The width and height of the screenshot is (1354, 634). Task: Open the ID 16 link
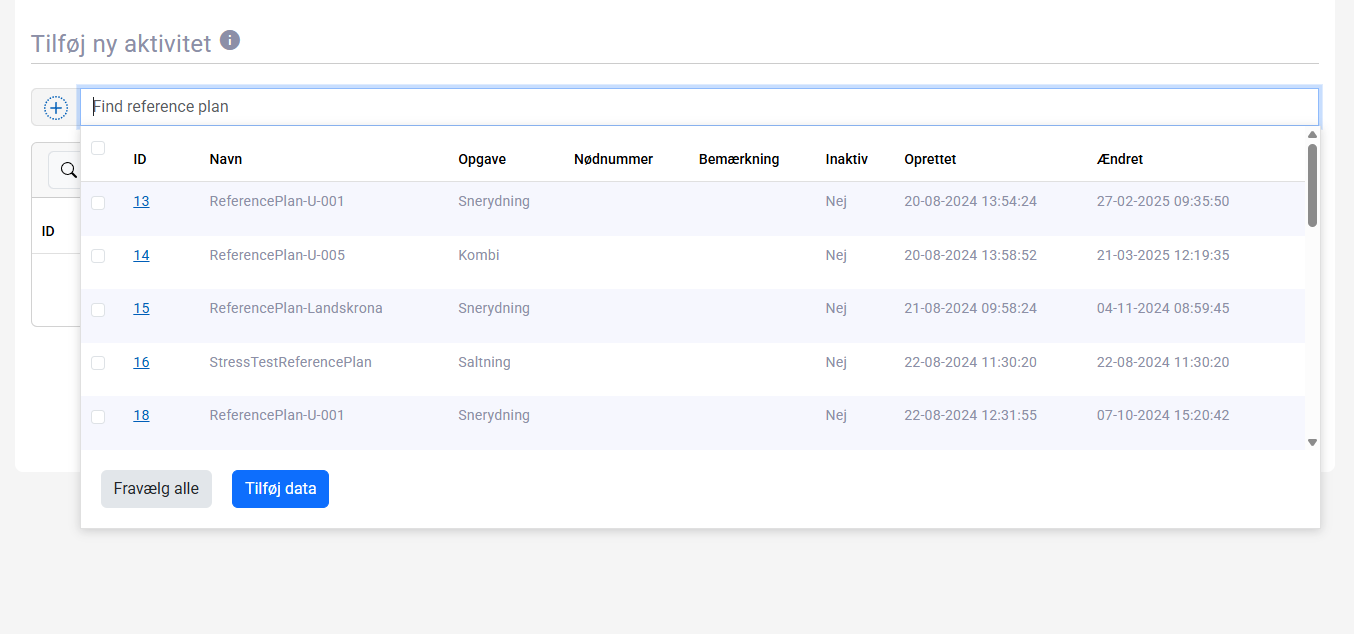141,362
